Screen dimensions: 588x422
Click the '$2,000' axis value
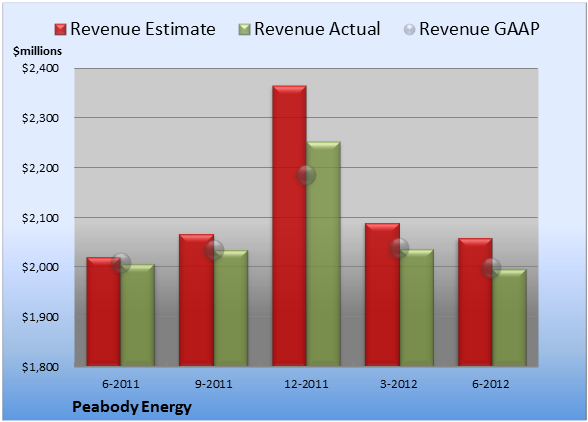point(40,267)
